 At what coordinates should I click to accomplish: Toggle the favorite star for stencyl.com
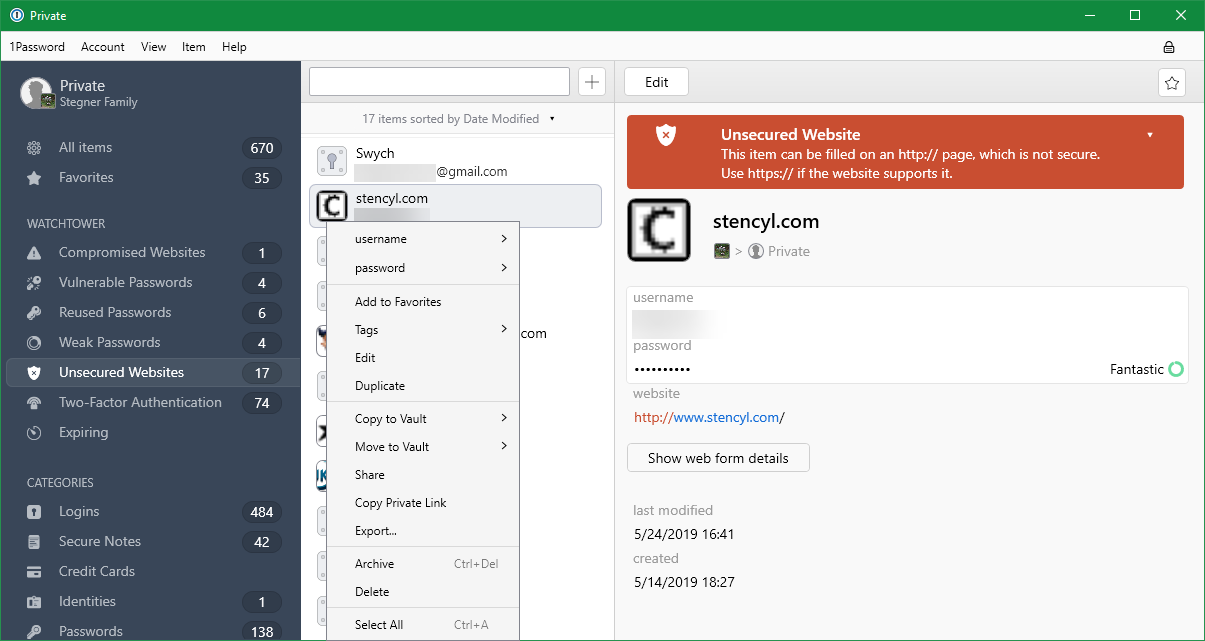[1171, 83]
